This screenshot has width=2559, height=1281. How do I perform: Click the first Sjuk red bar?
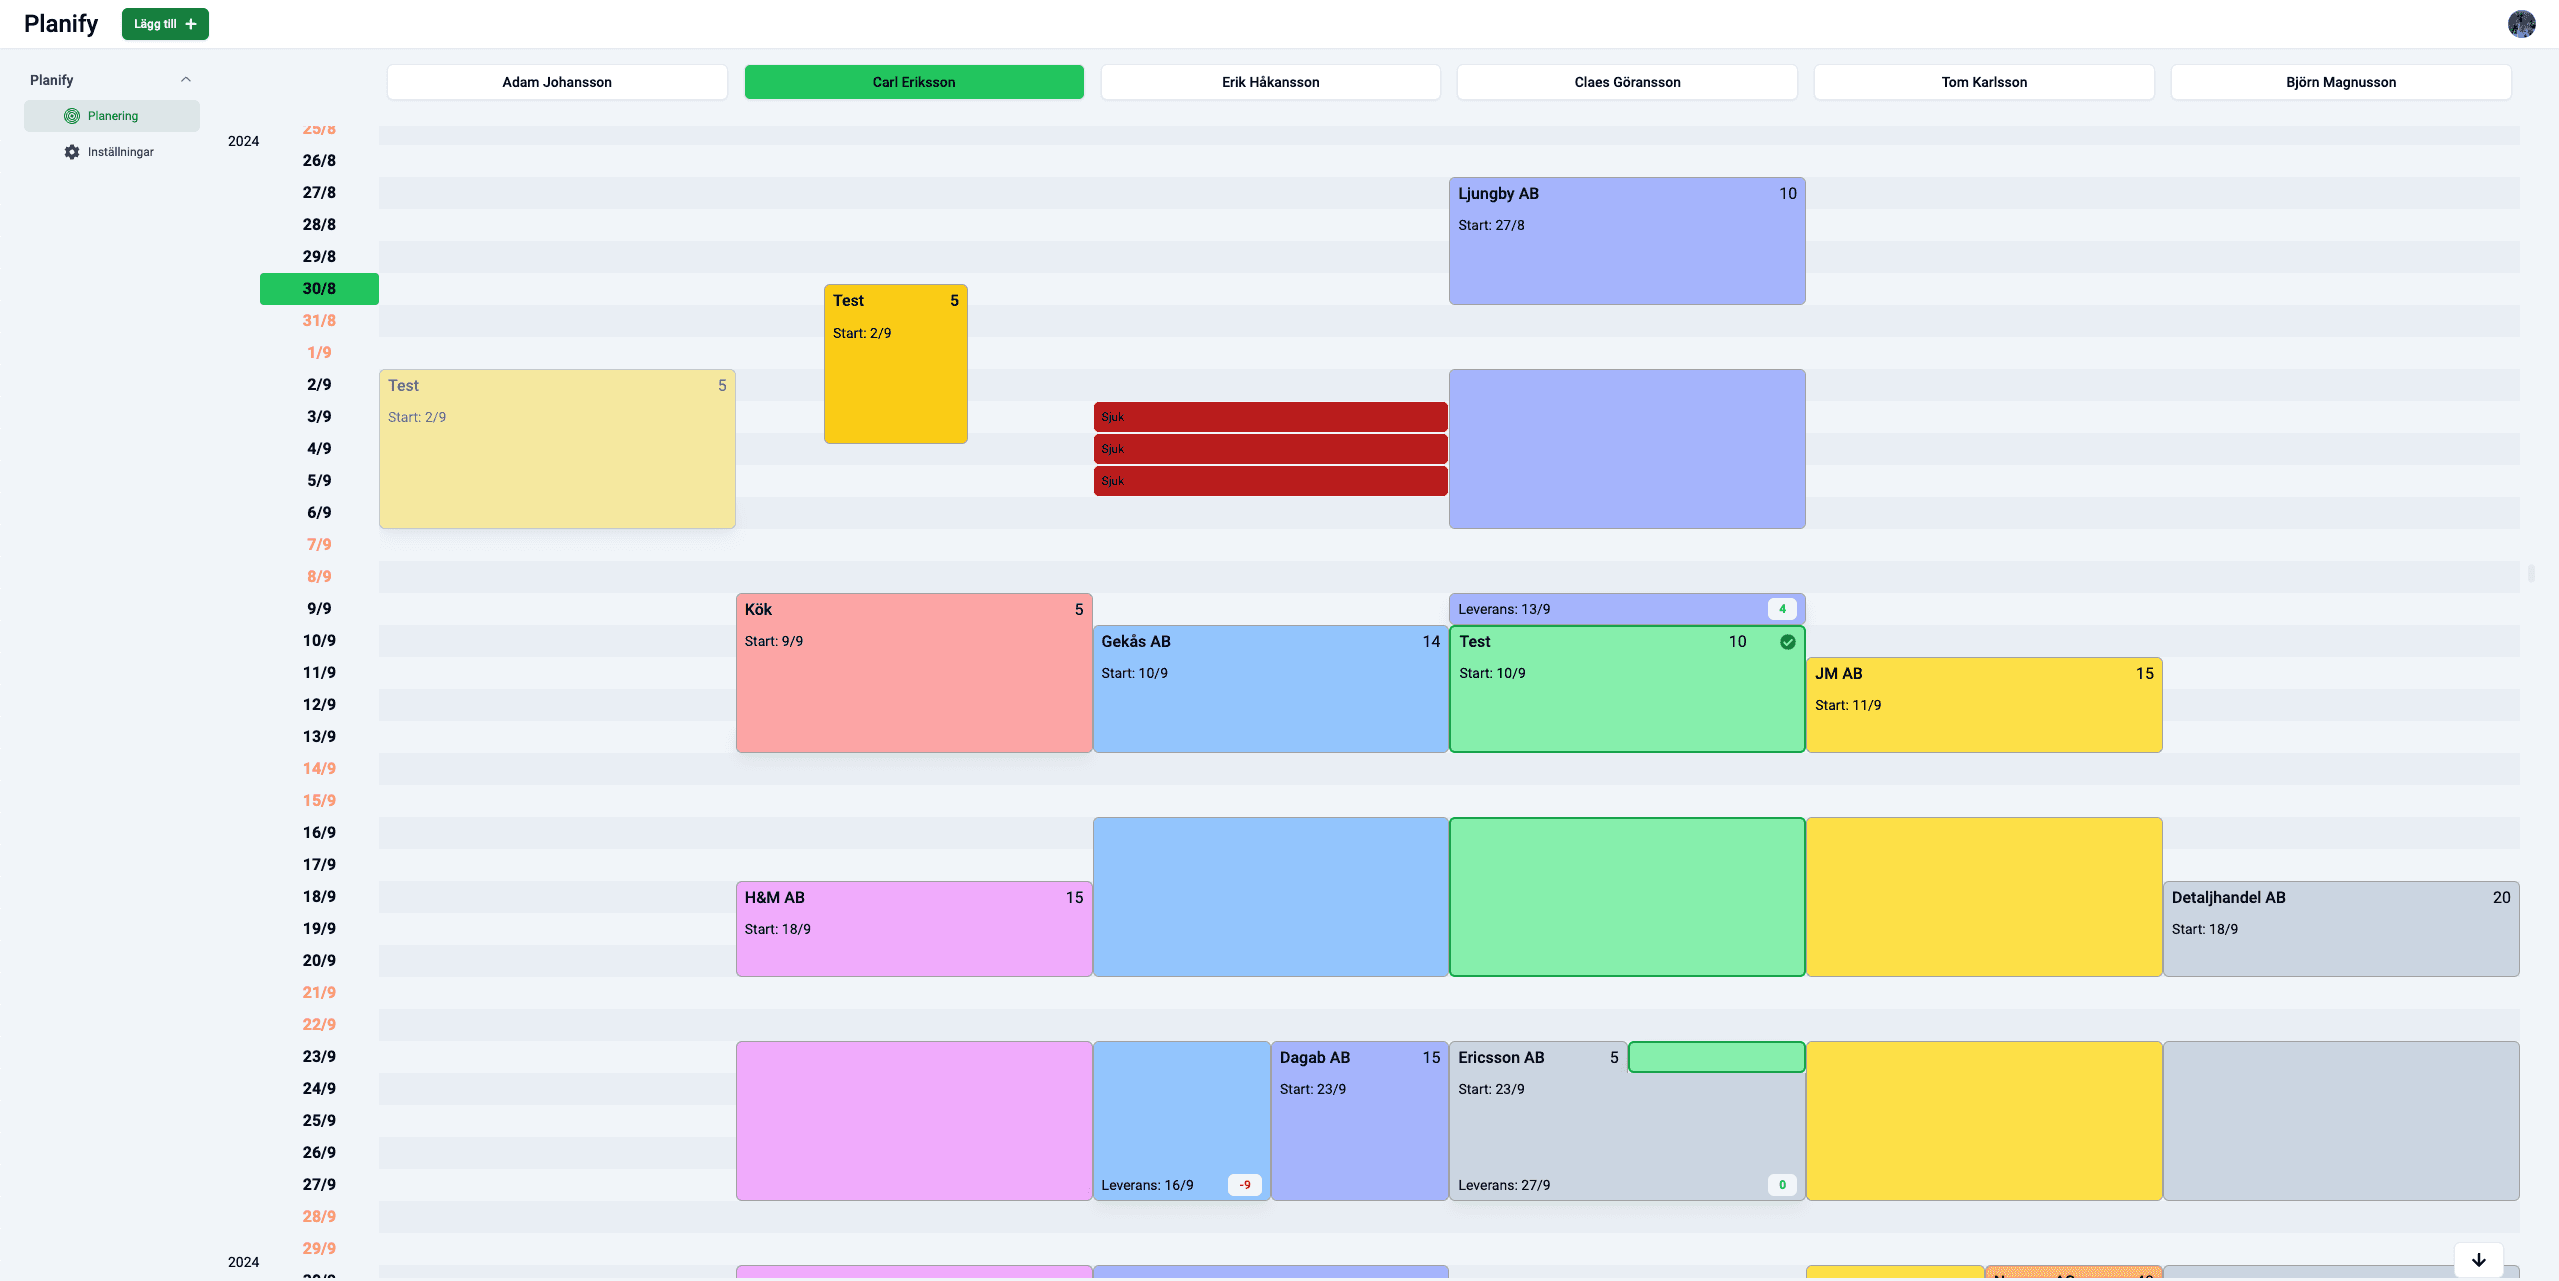tap(1270, 417)
